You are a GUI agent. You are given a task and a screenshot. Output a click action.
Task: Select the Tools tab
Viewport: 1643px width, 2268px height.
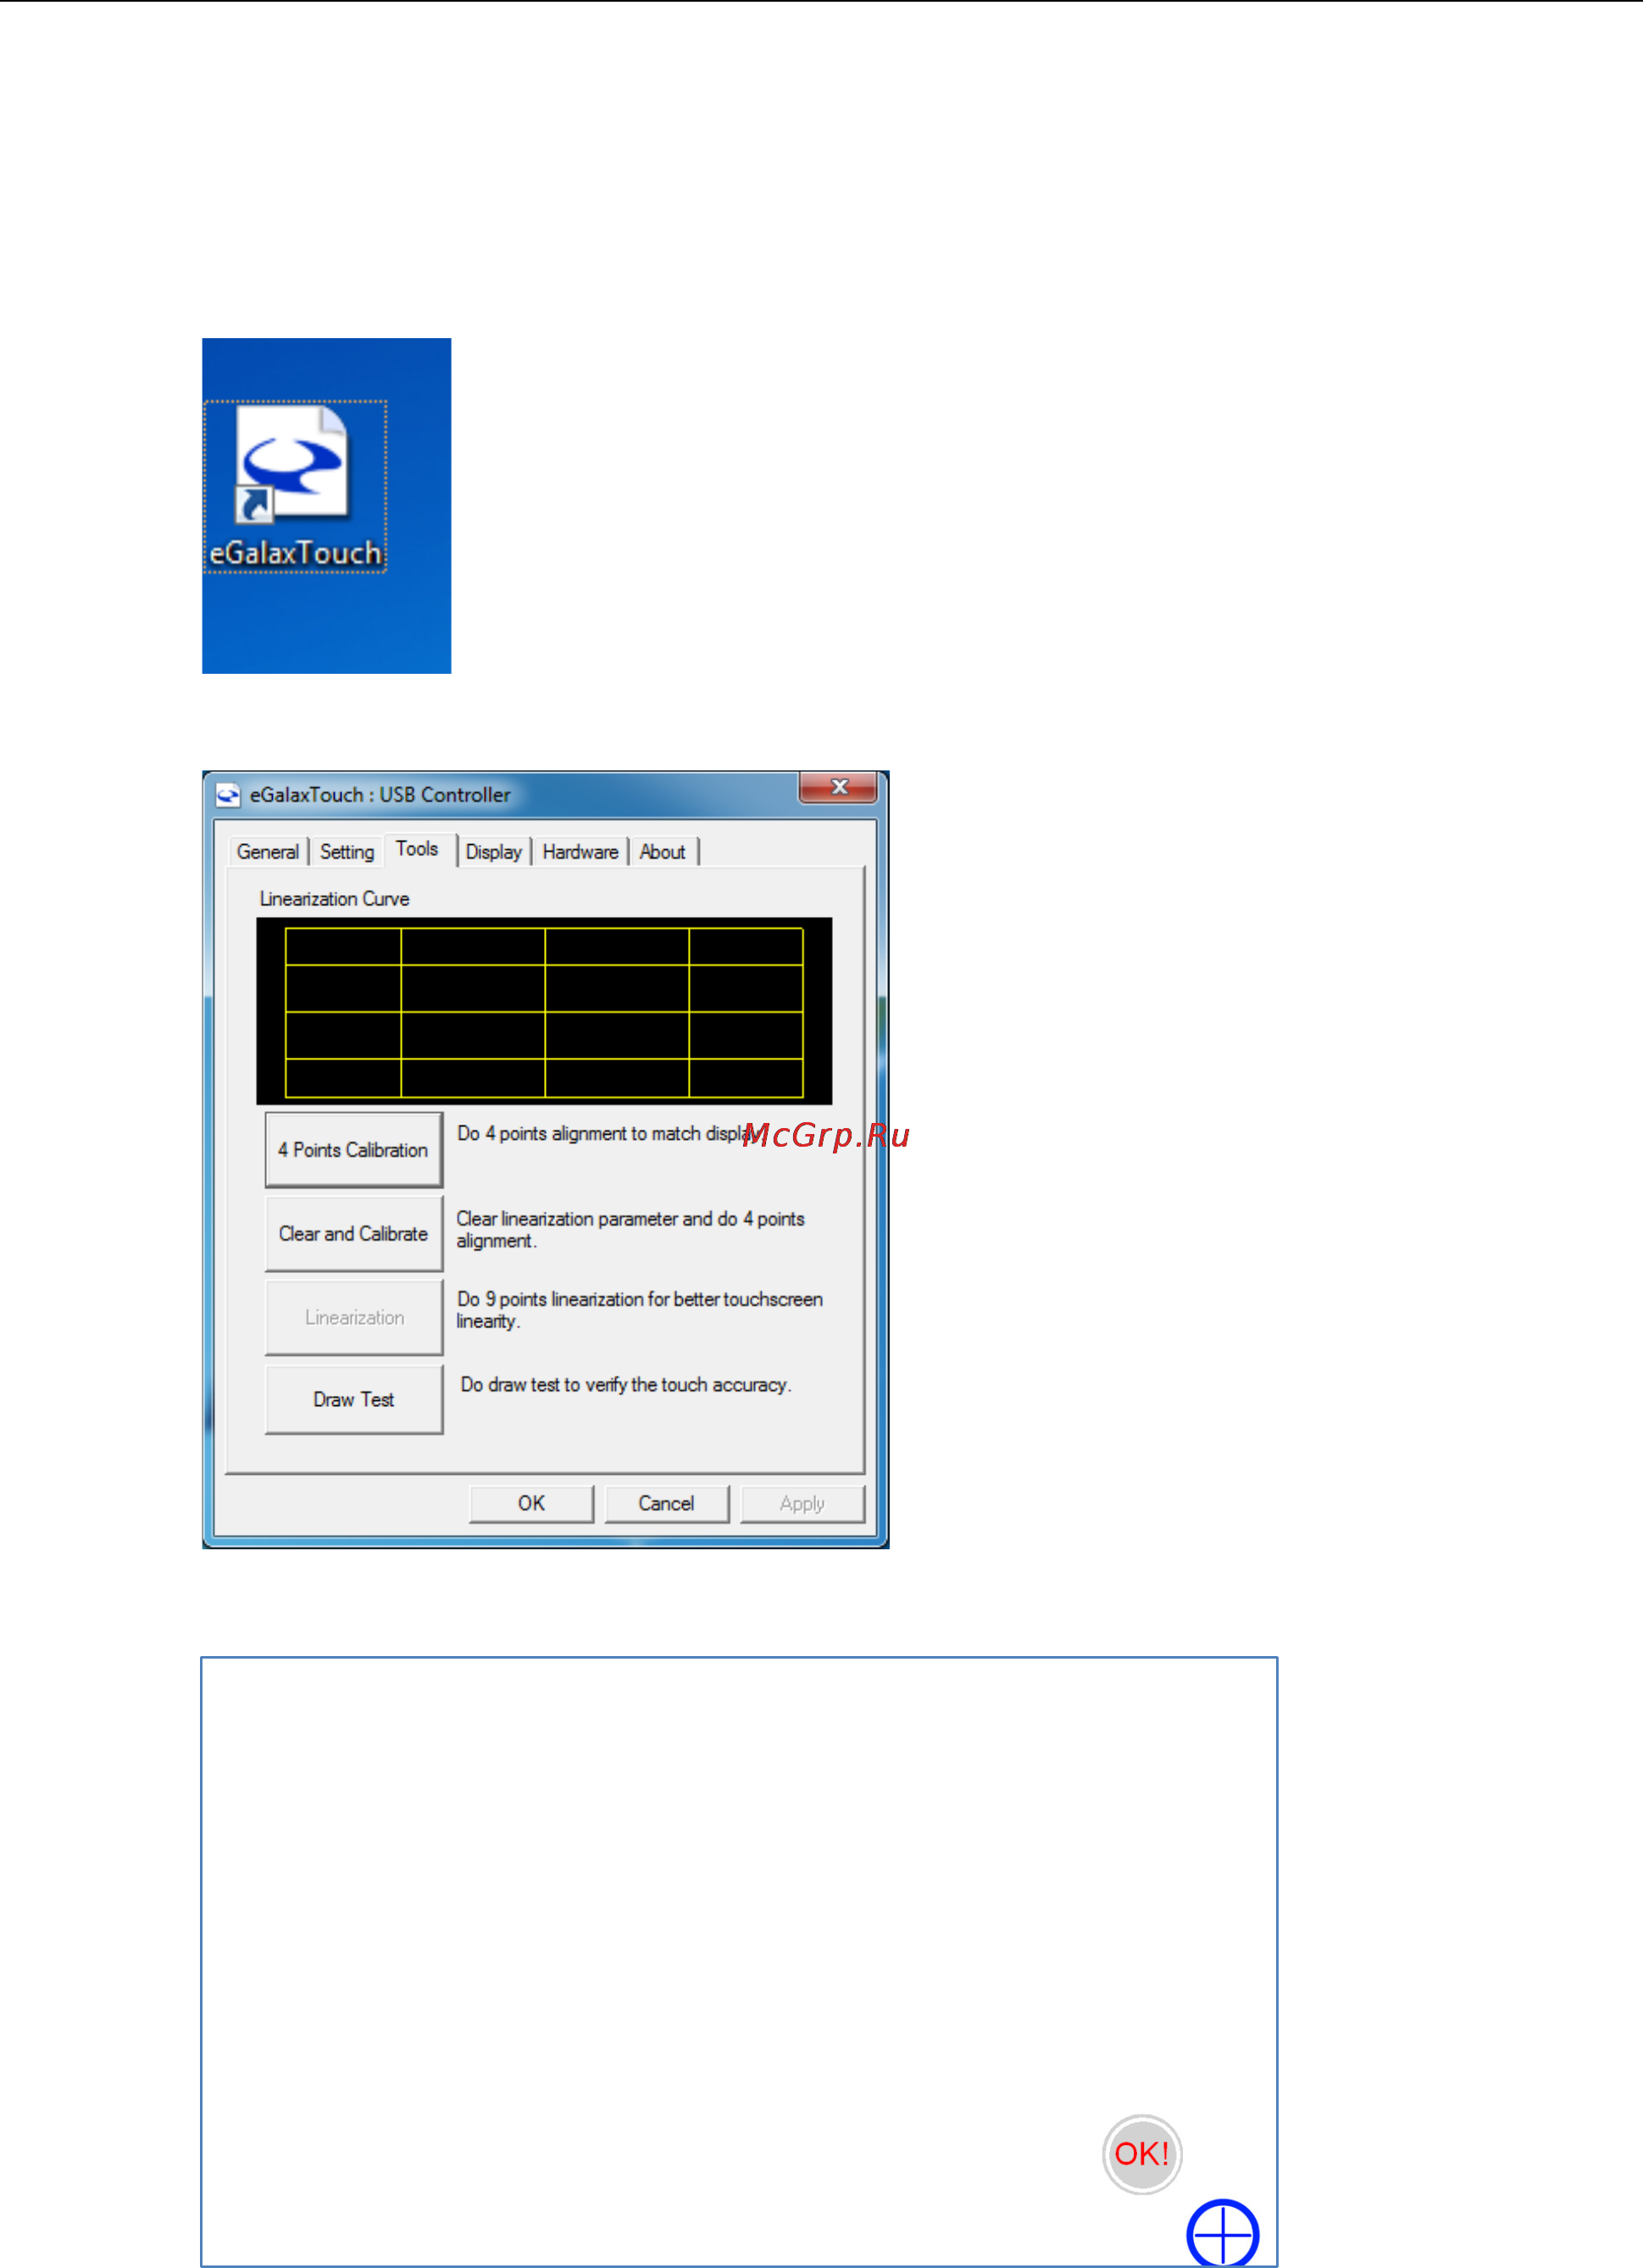coord(419,849)
